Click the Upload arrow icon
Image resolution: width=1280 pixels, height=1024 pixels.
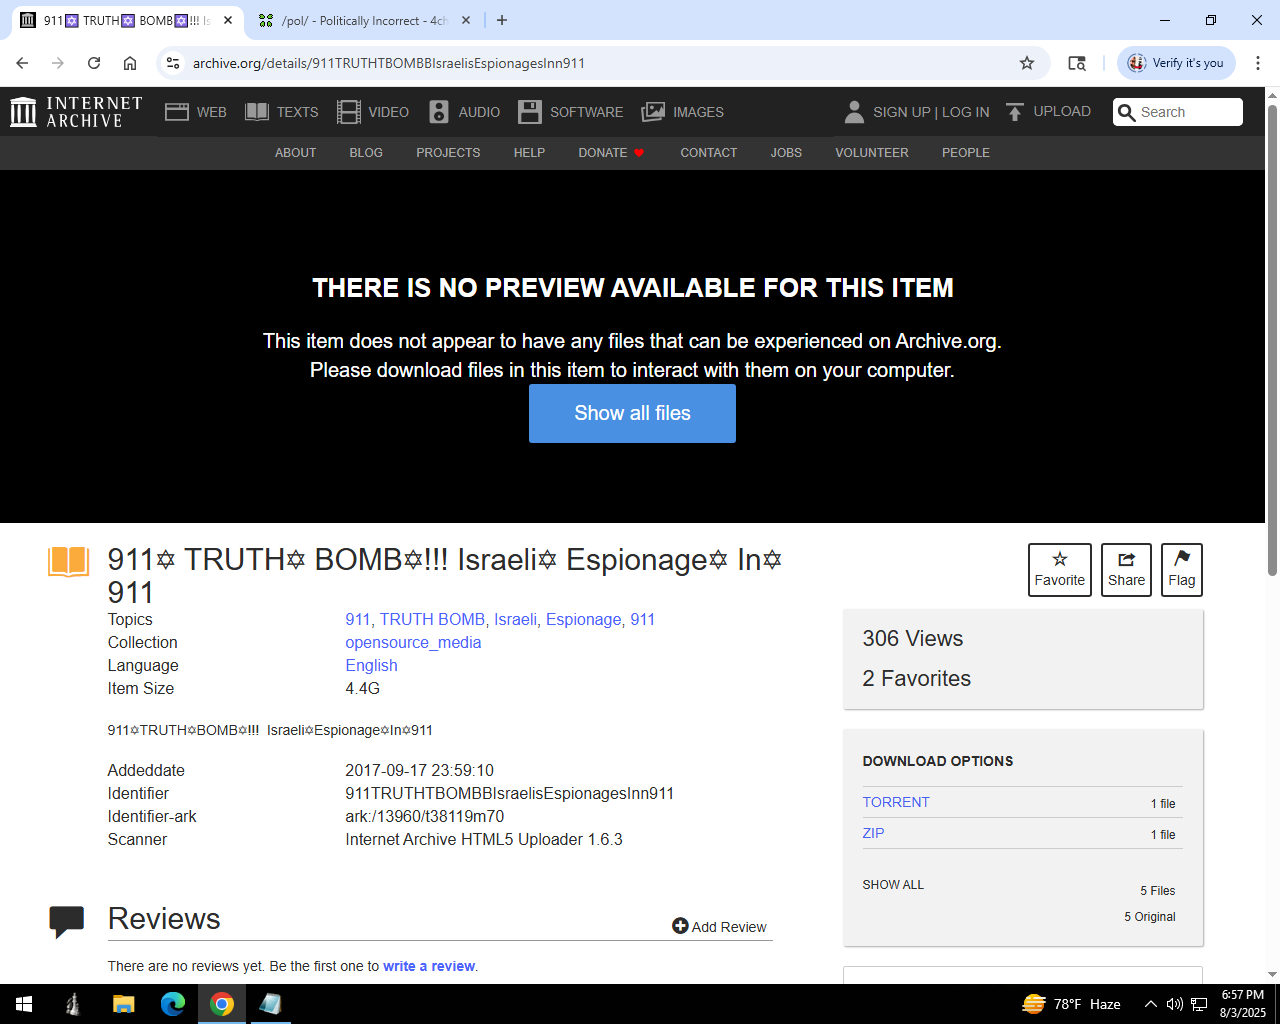[1015, 112]
